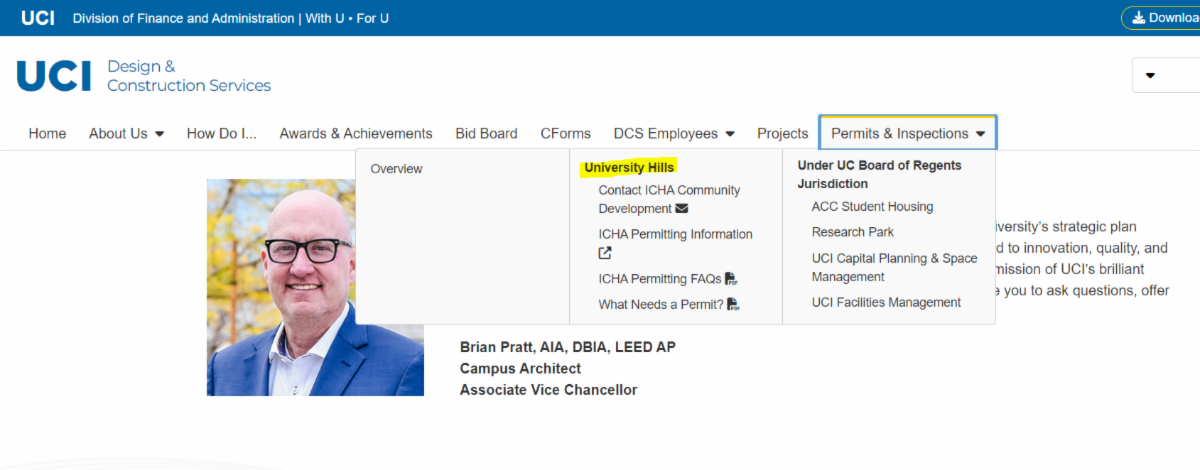Click the photo of Brian Pratt

315,288
